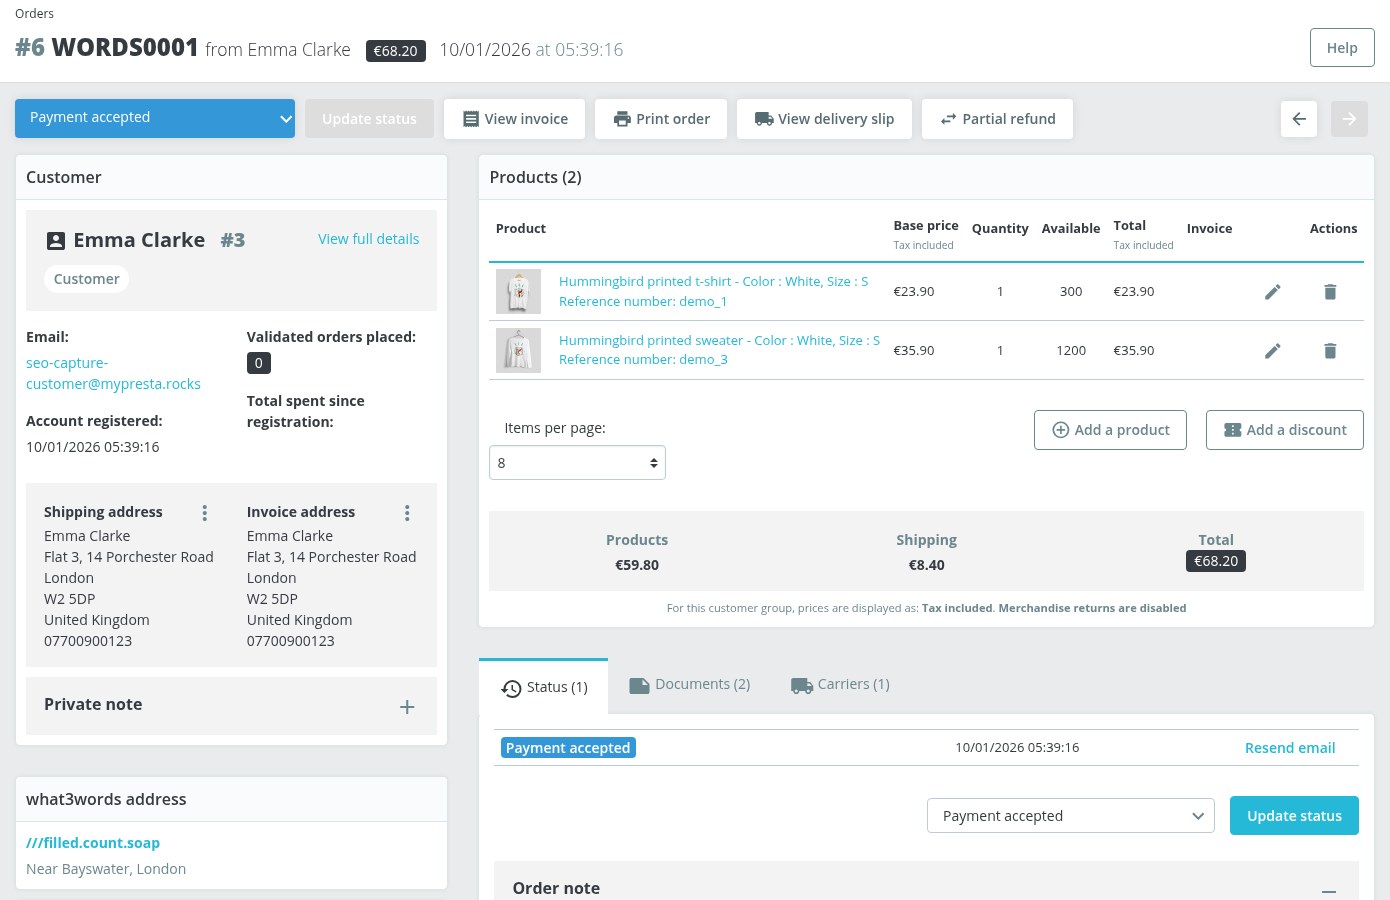The height and width of the screenshot is (900, 1390).
Task: Open the top order status dropdown
Action: click(155, 118)
